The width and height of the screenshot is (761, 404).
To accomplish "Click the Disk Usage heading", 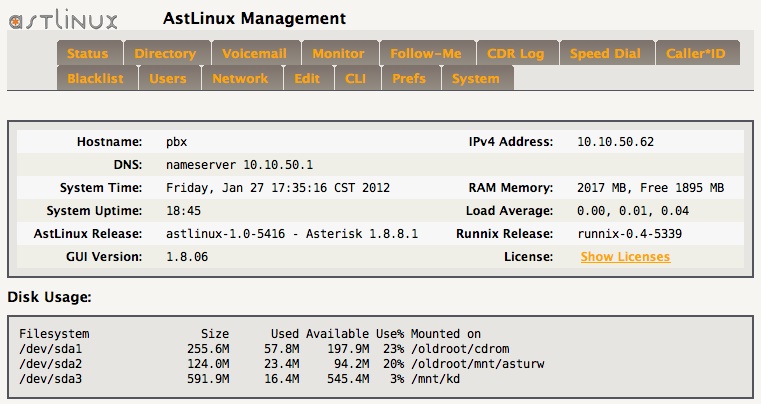I will tap(50, 297).
